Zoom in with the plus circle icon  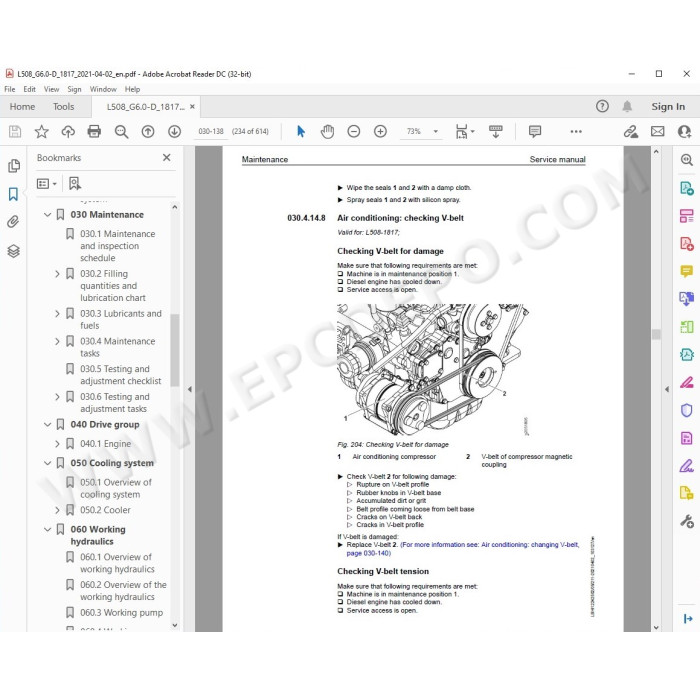pos(380,131)
